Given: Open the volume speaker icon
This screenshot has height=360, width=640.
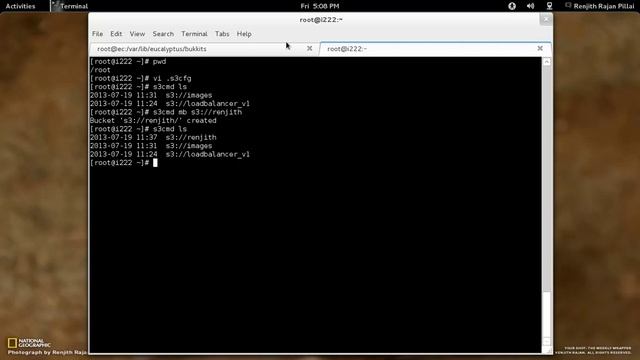Looking at the screenshot, I should pyautogui.click(x=531, y=6).
